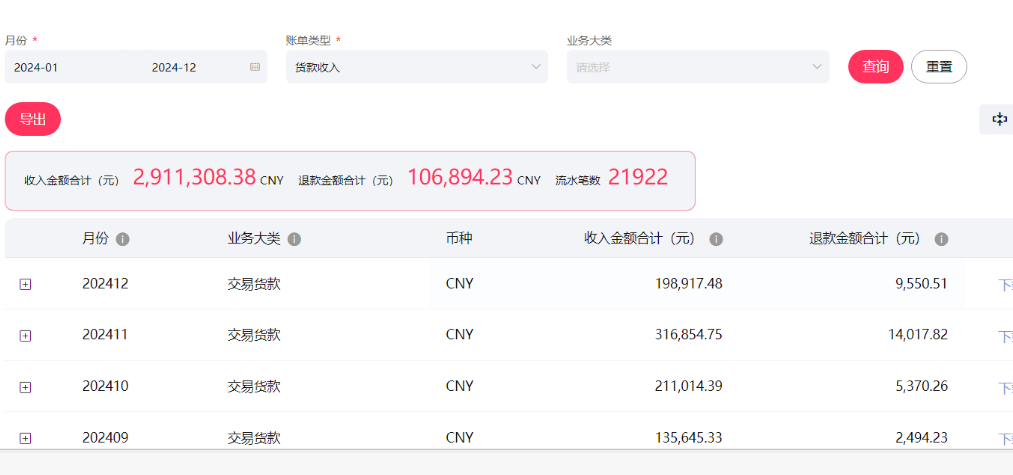Click the calendar icon in month field
The image size is (1013, 475).
click(254, 67)
